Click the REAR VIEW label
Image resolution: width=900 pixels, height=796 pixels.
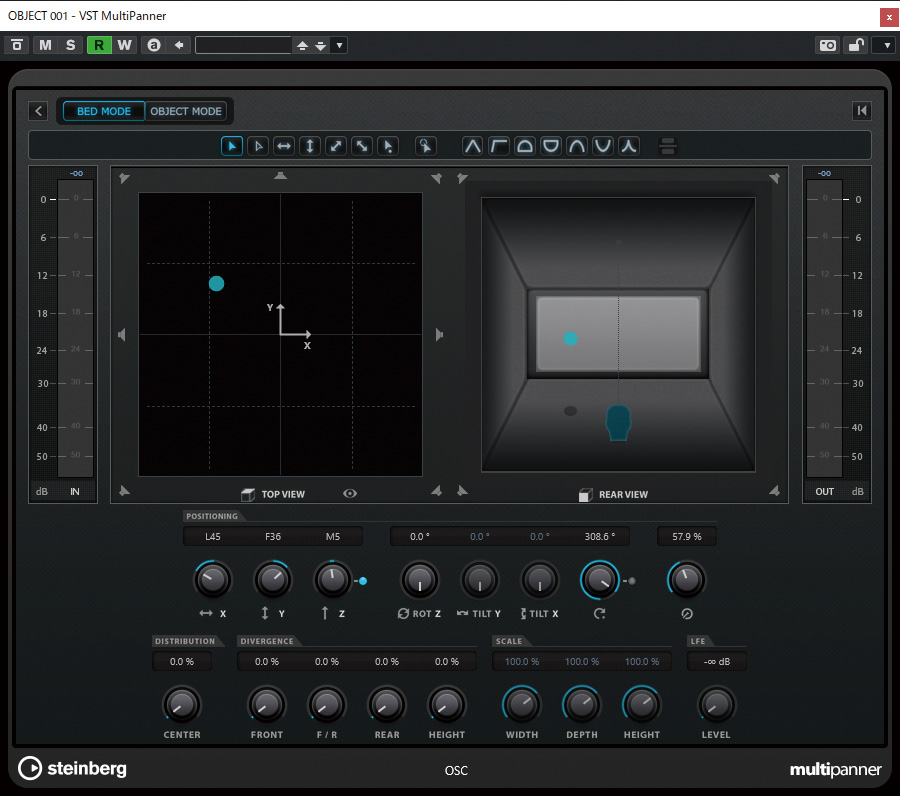[x=623, y=495]
